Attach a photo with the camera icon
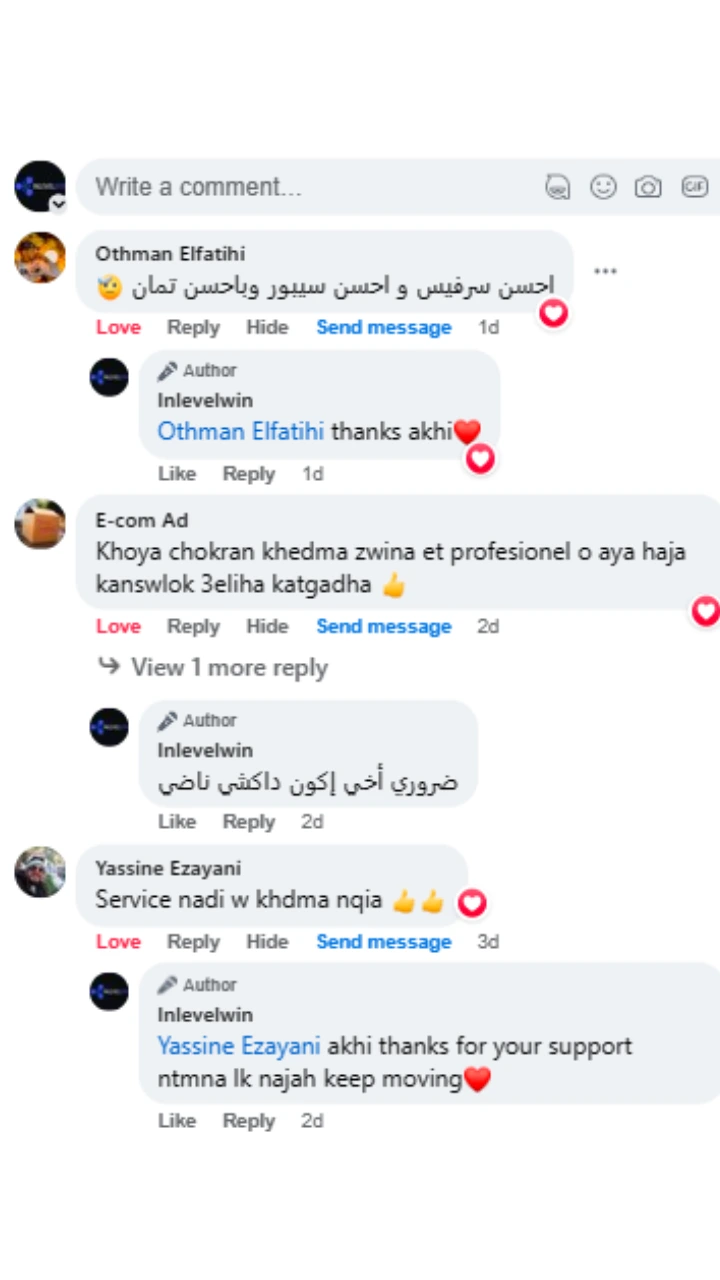 tap(648, 187)
